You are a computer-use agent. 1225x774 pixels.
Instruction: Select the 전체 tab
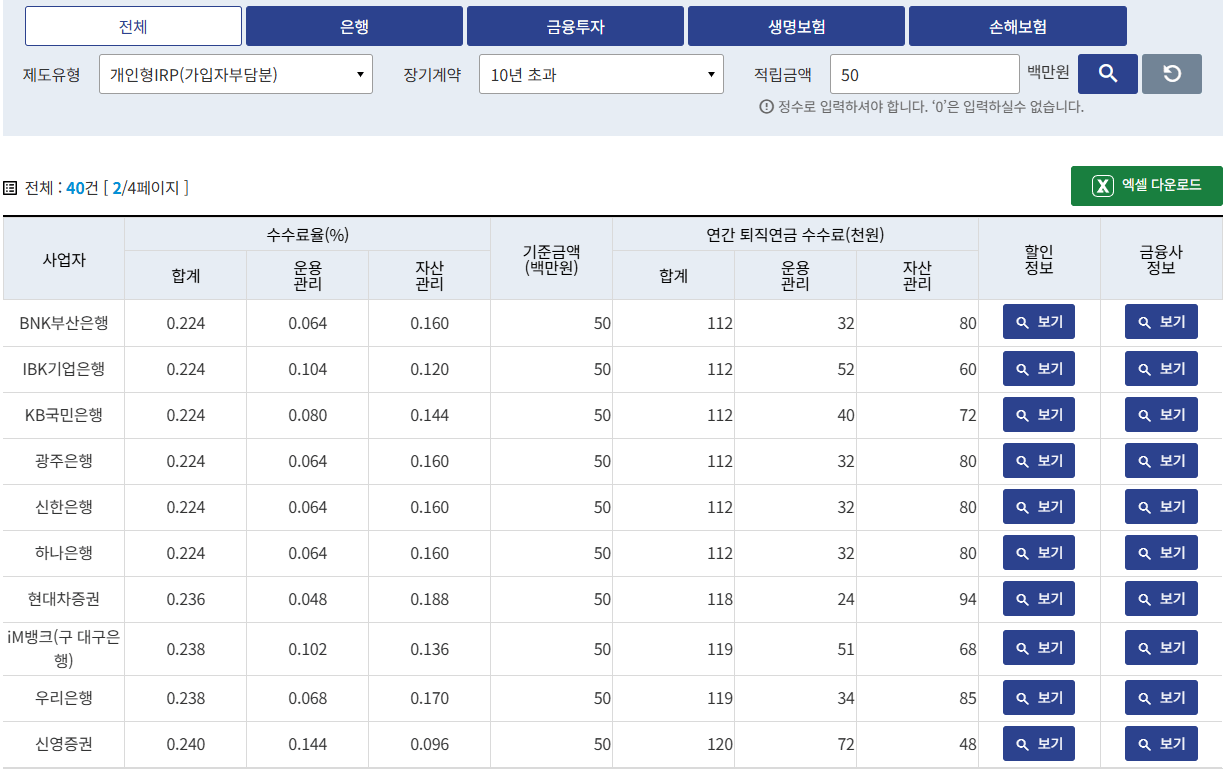point(133,26)
